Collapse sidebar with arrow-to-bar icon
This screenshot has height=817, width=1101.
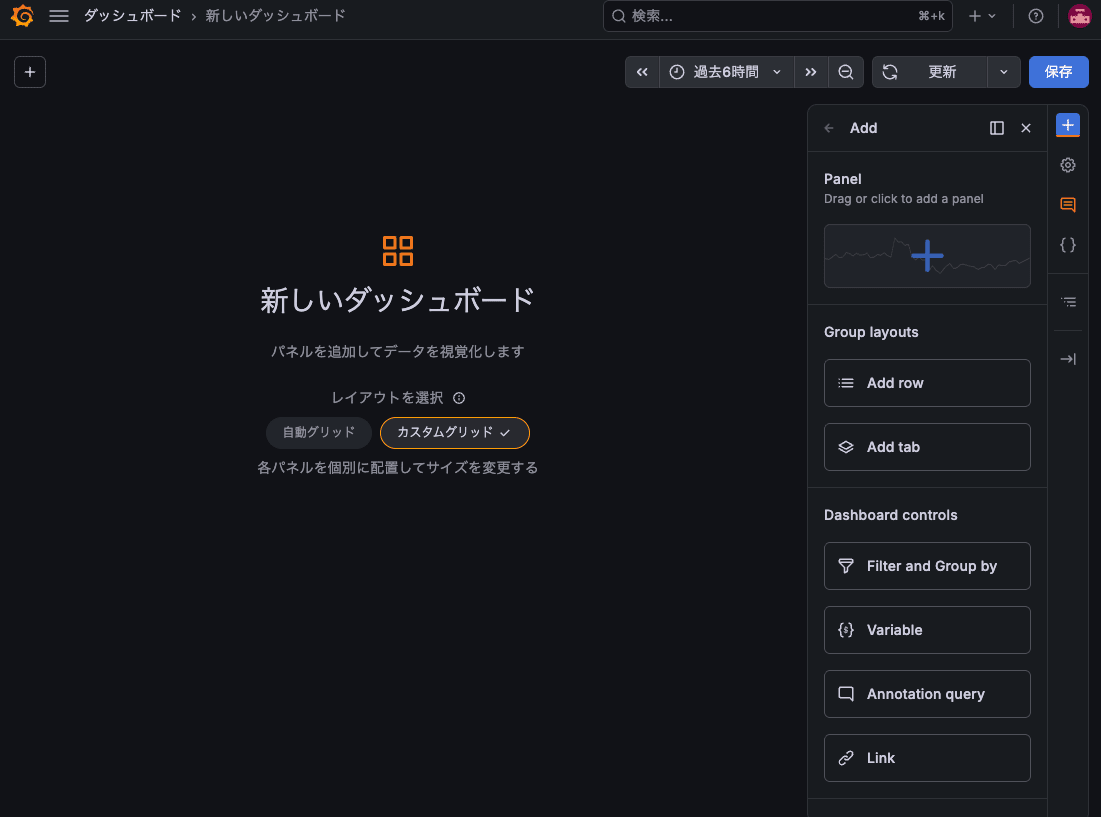click(1067, 359)
